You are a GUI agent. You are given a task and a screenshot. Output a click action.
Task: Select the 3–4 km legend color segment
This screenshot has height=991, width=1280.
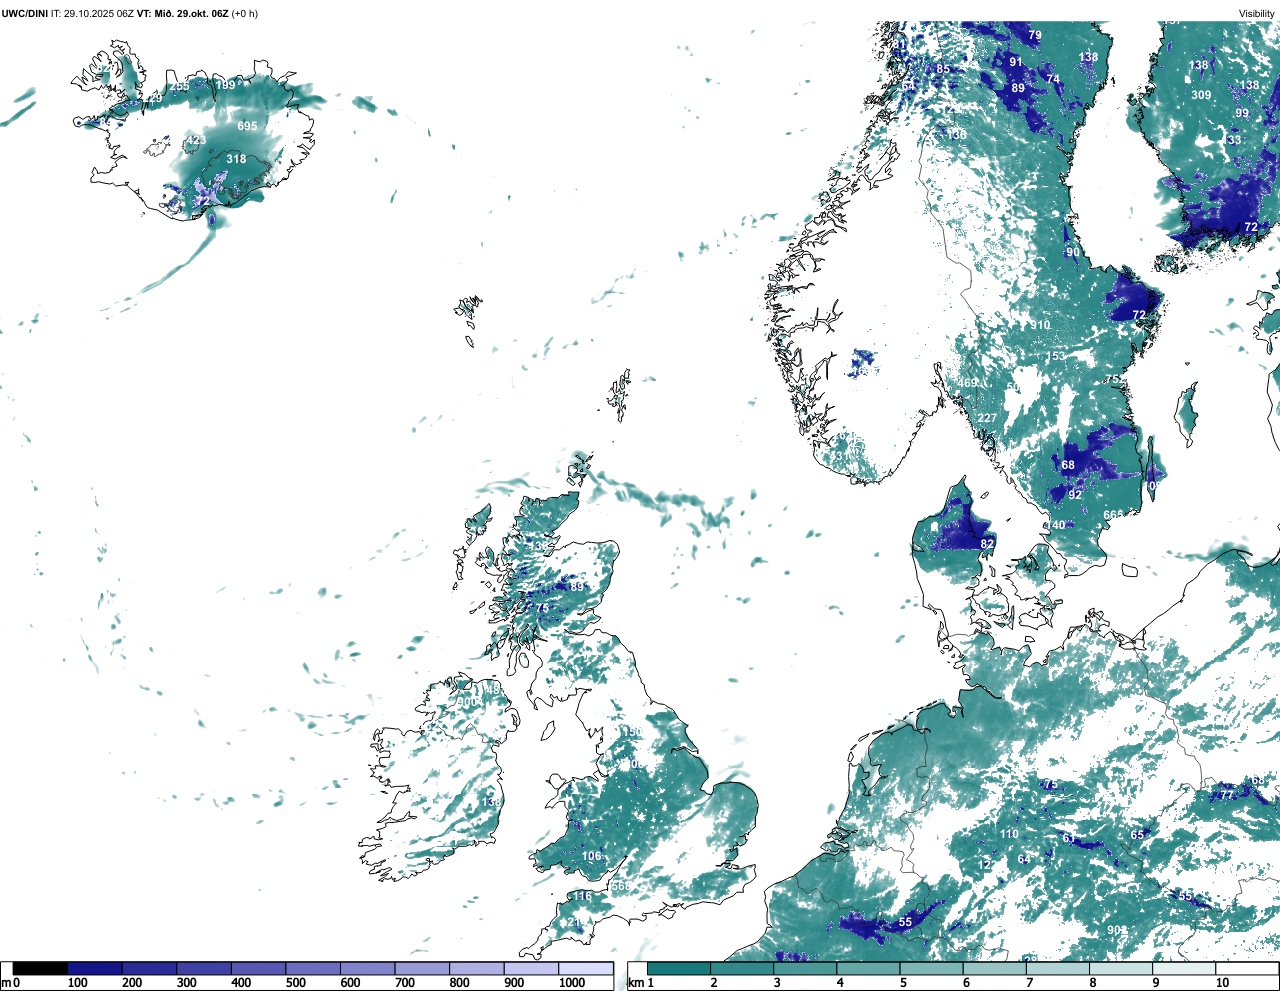(805, 968)
